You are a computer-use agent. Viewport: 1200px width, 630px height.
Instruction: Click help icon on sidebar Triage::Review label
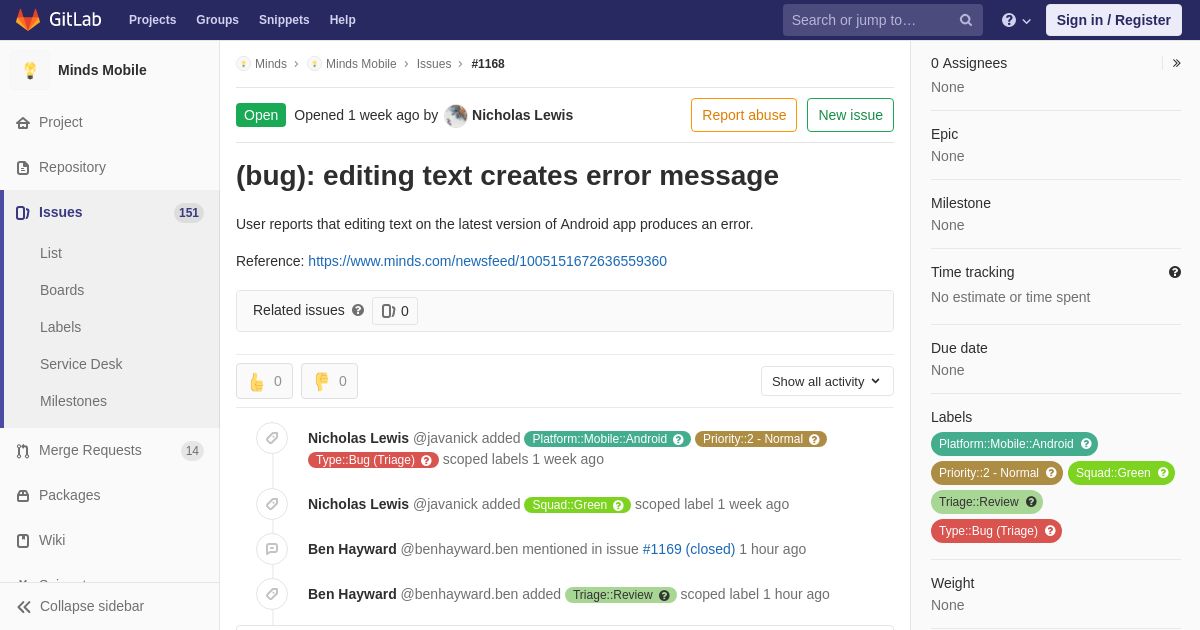click(1031, 502)
